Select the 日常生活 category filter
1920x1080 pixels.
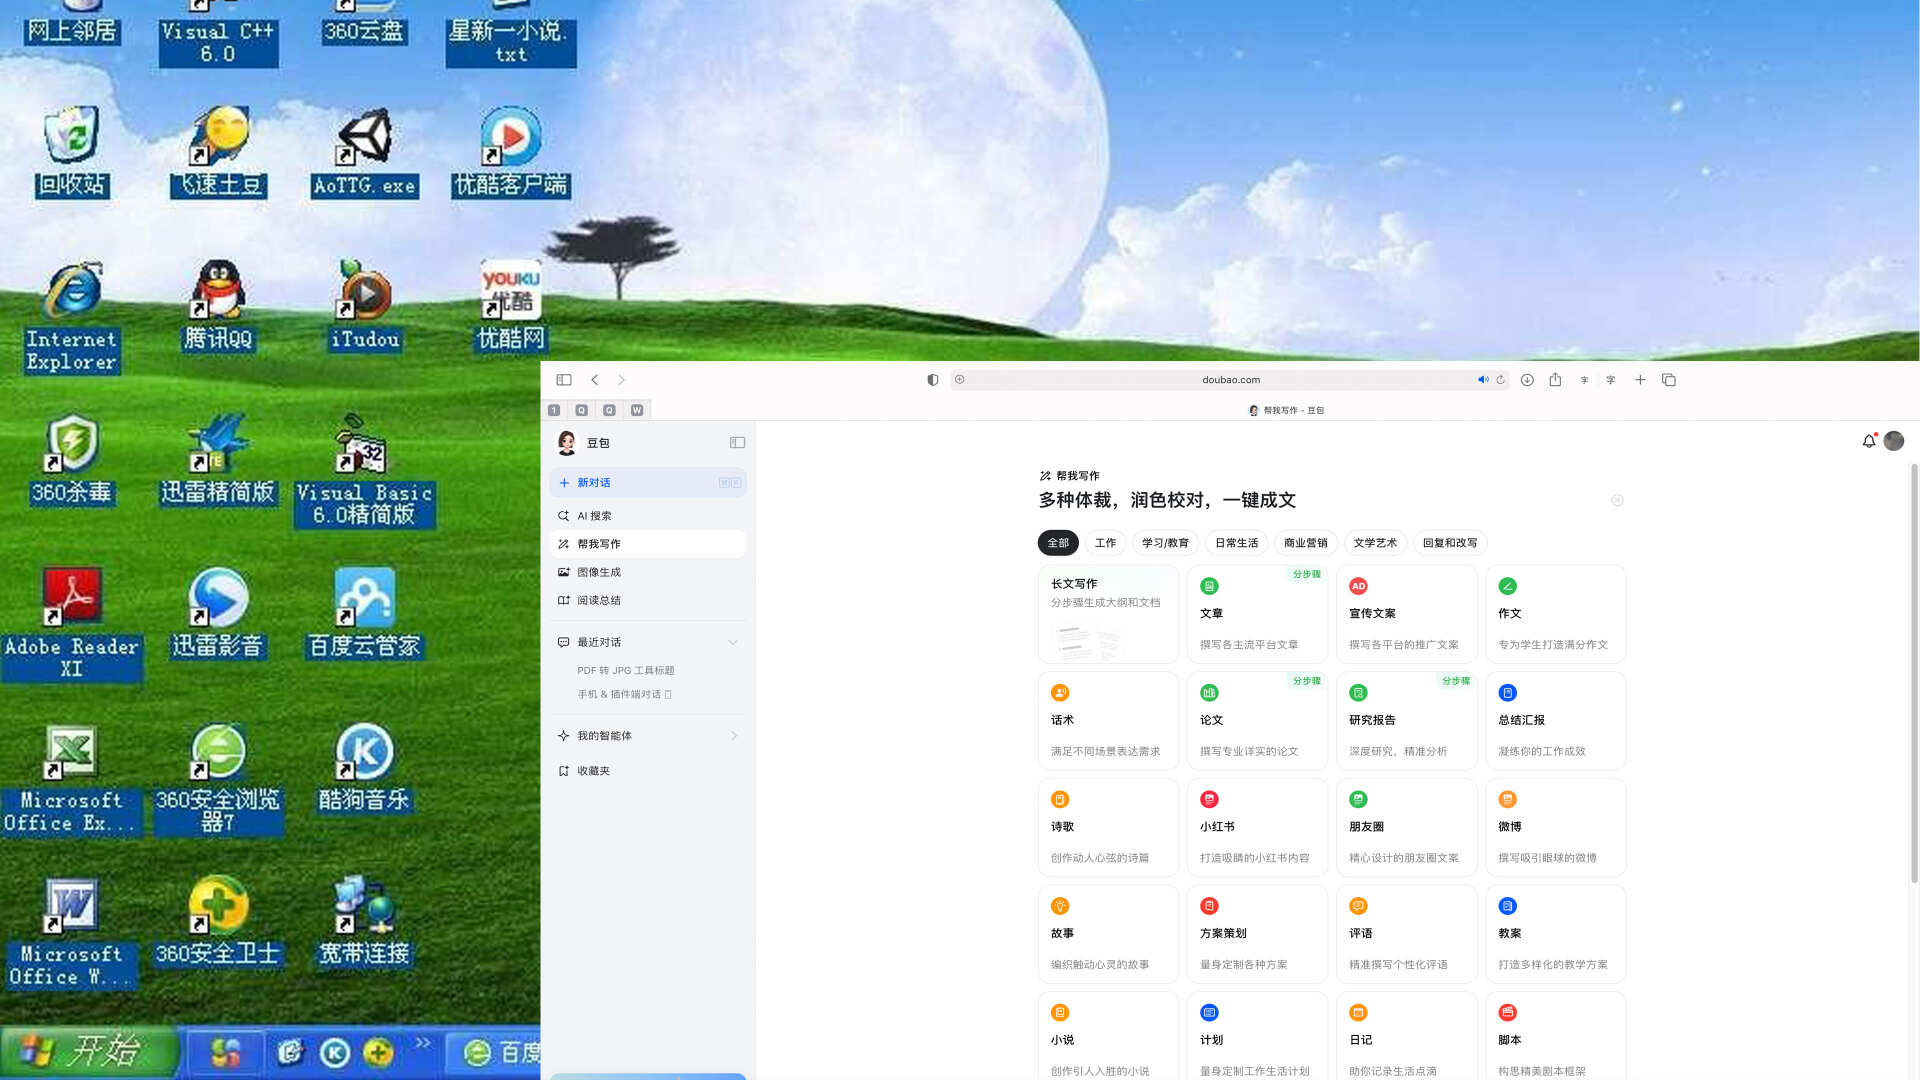click(1236, 543)
